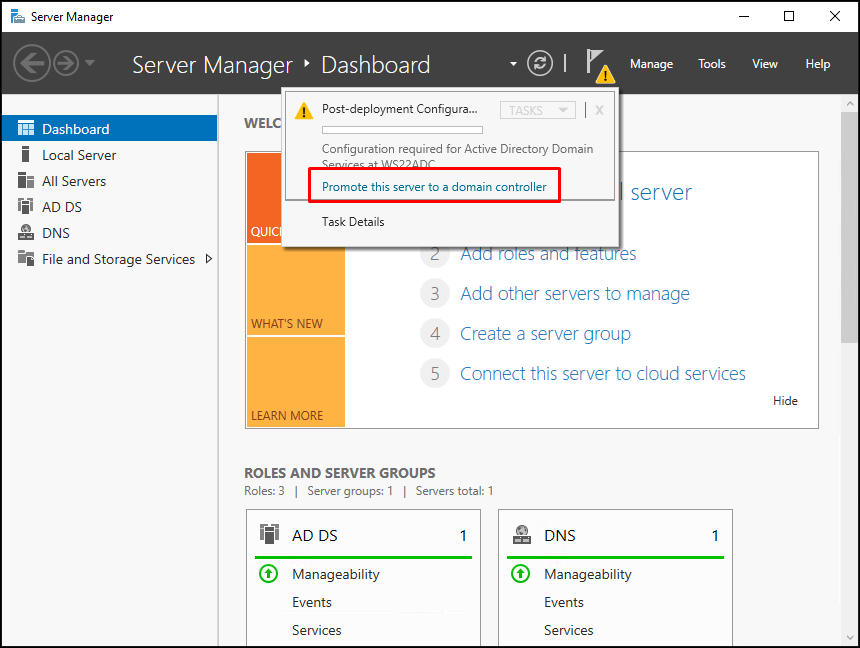
Task: Select AD DS in the left pane
Action: click(110, 206)
